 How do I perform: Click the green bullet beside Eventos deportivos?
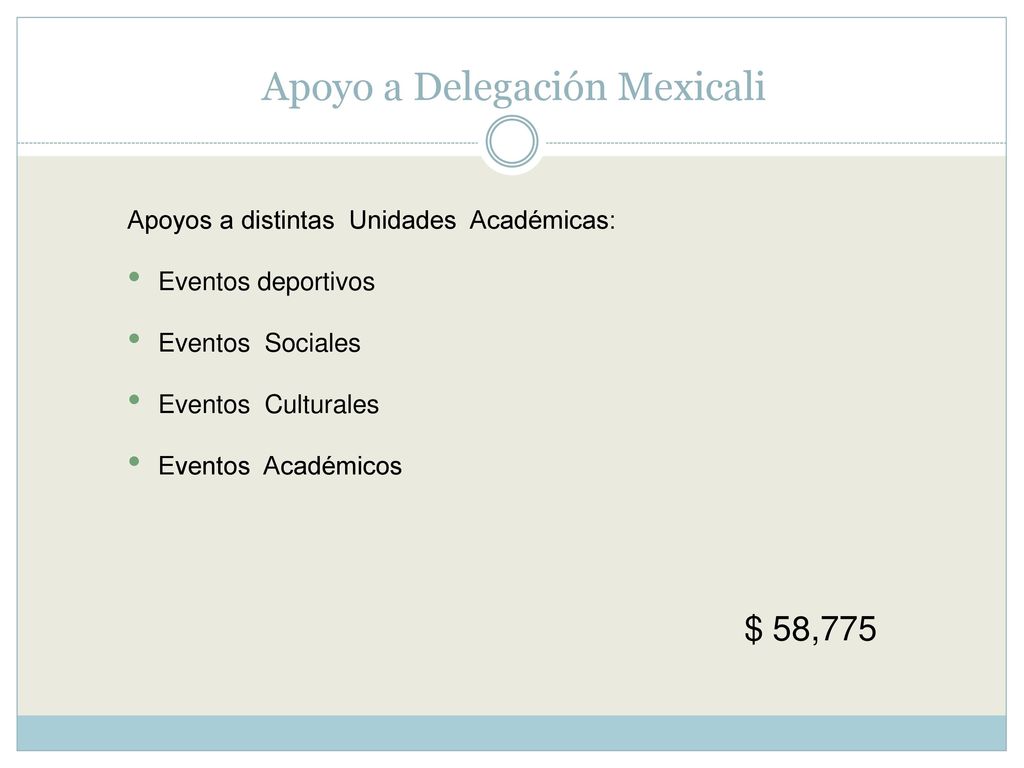135,277
